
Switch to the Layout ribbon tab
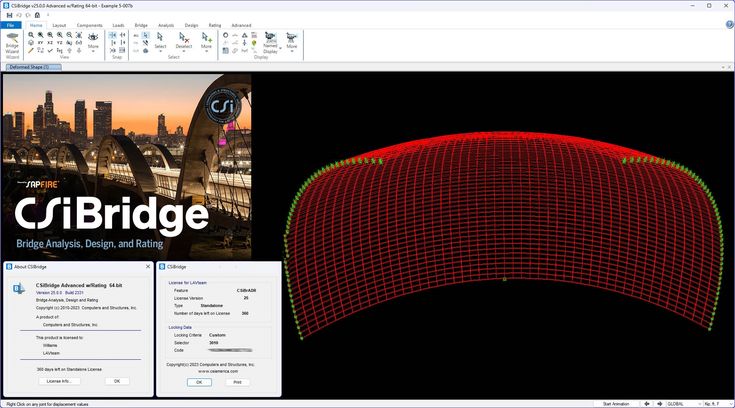(x=59, y=25)
